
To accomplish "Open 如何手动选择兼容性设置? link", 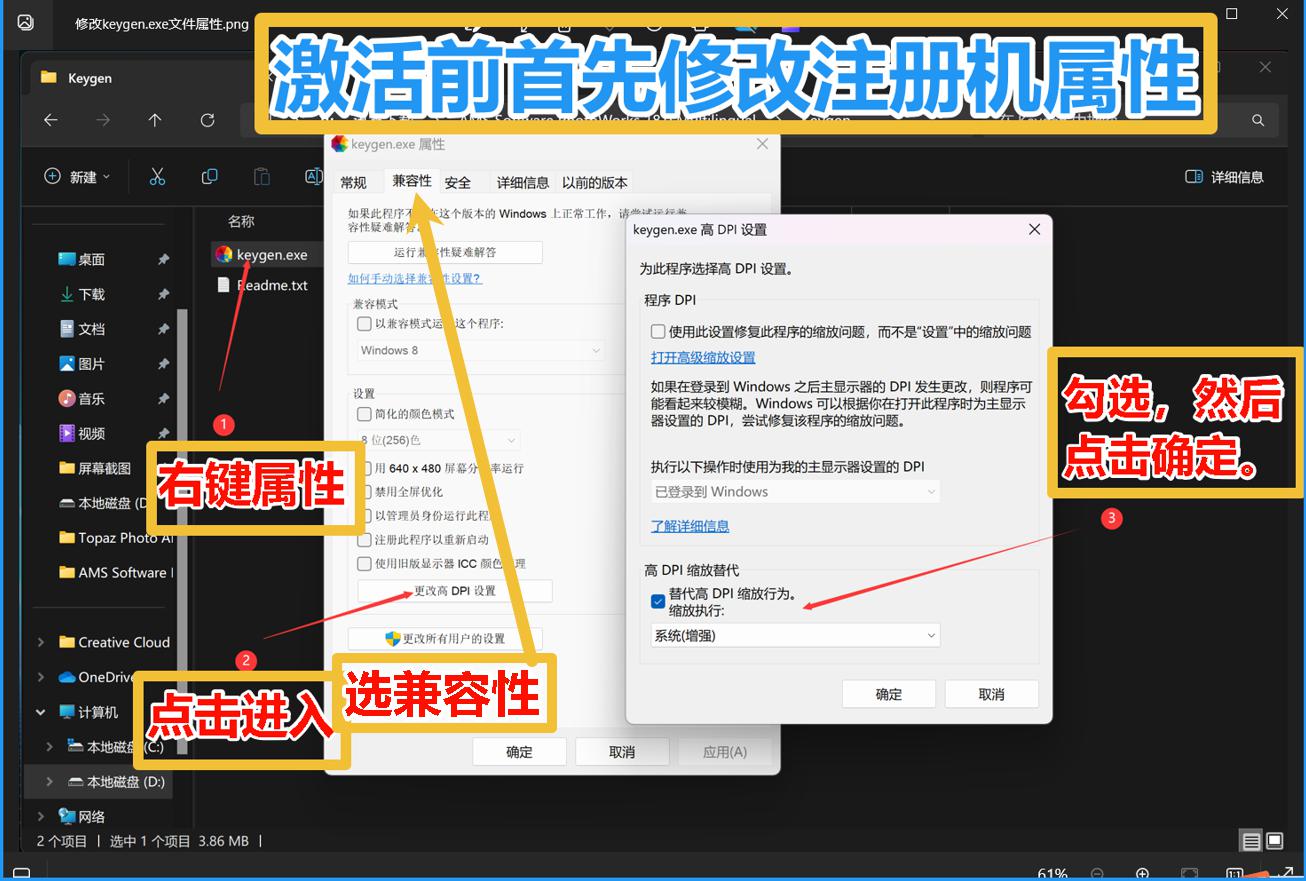I will tap(415, 278).
